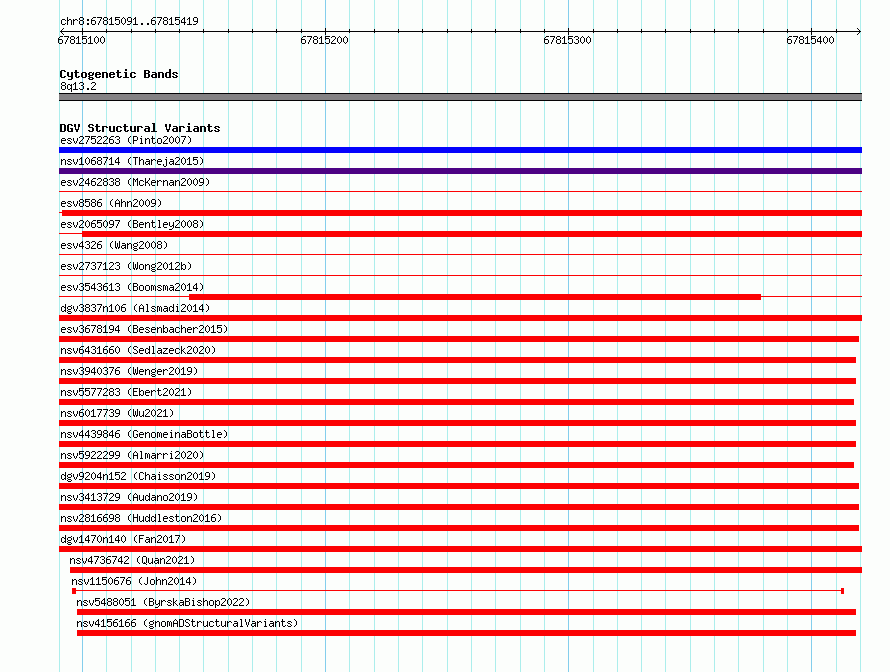Image resolution: width=890 pixels, height=672 pixels.
Task: Click ruler position 67815300
Action: 568,40
